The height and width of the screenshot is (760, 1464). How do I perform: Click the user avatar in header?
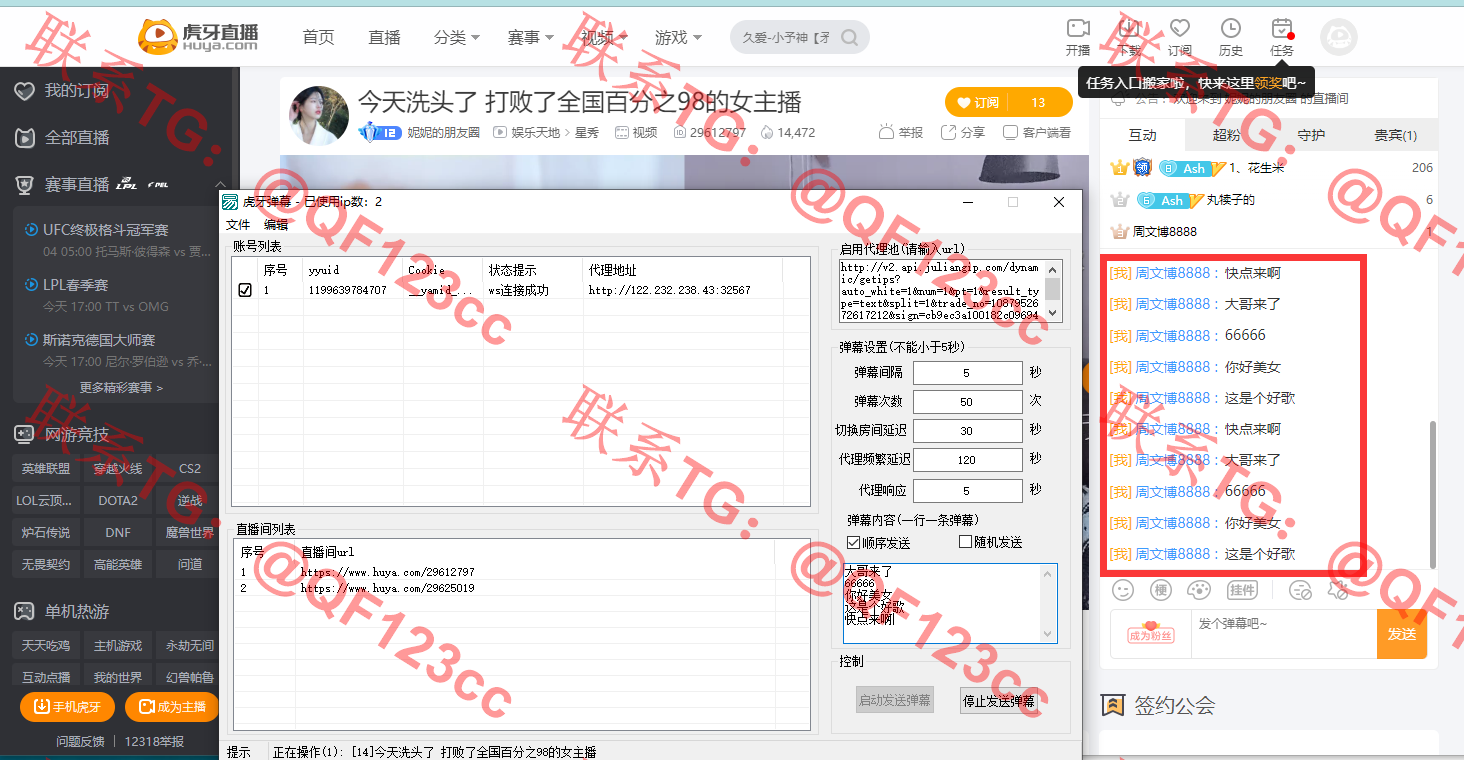pos(1339,37)
